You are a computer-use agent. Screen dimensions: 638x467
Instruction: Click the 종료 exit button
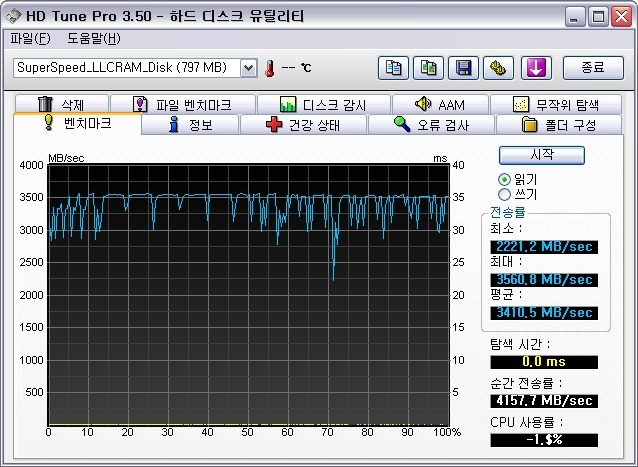(593, 68)
